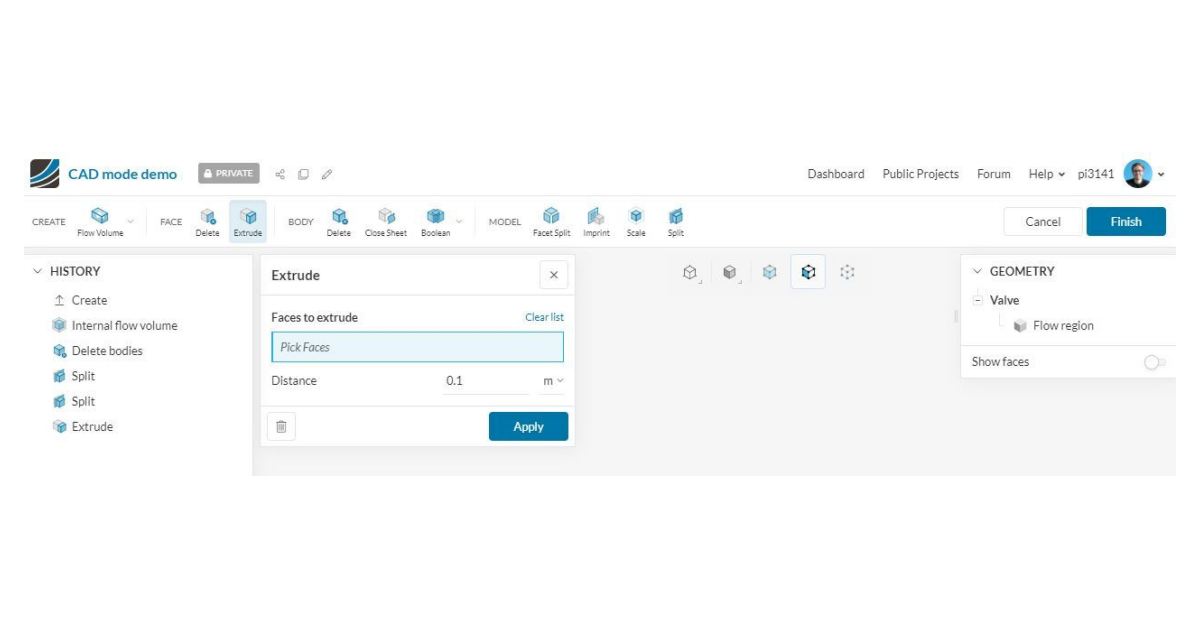Click the trash icon in Extrude panel
1200x627 pixels.
pos(281,427)
